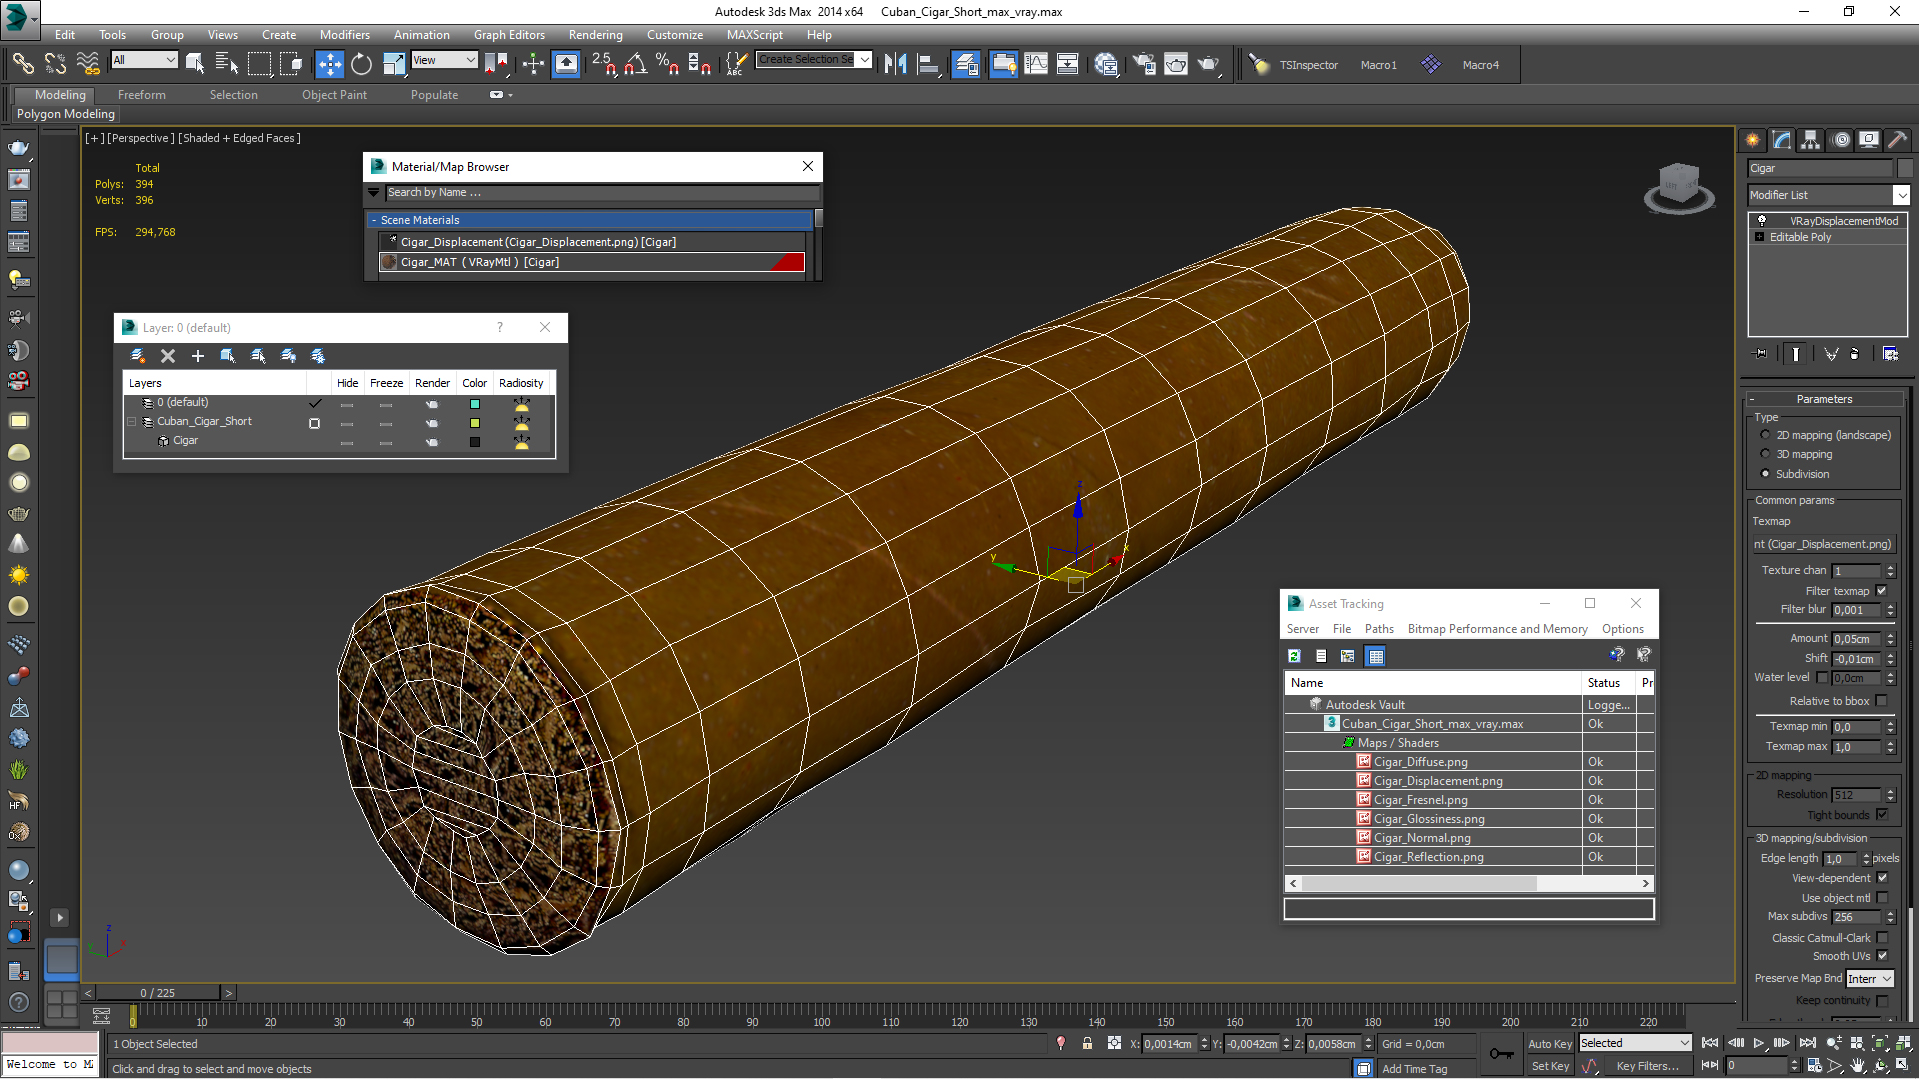Click Refresh icon in Asset Tracking
1920x1080 pixels.
point(1294,656)
